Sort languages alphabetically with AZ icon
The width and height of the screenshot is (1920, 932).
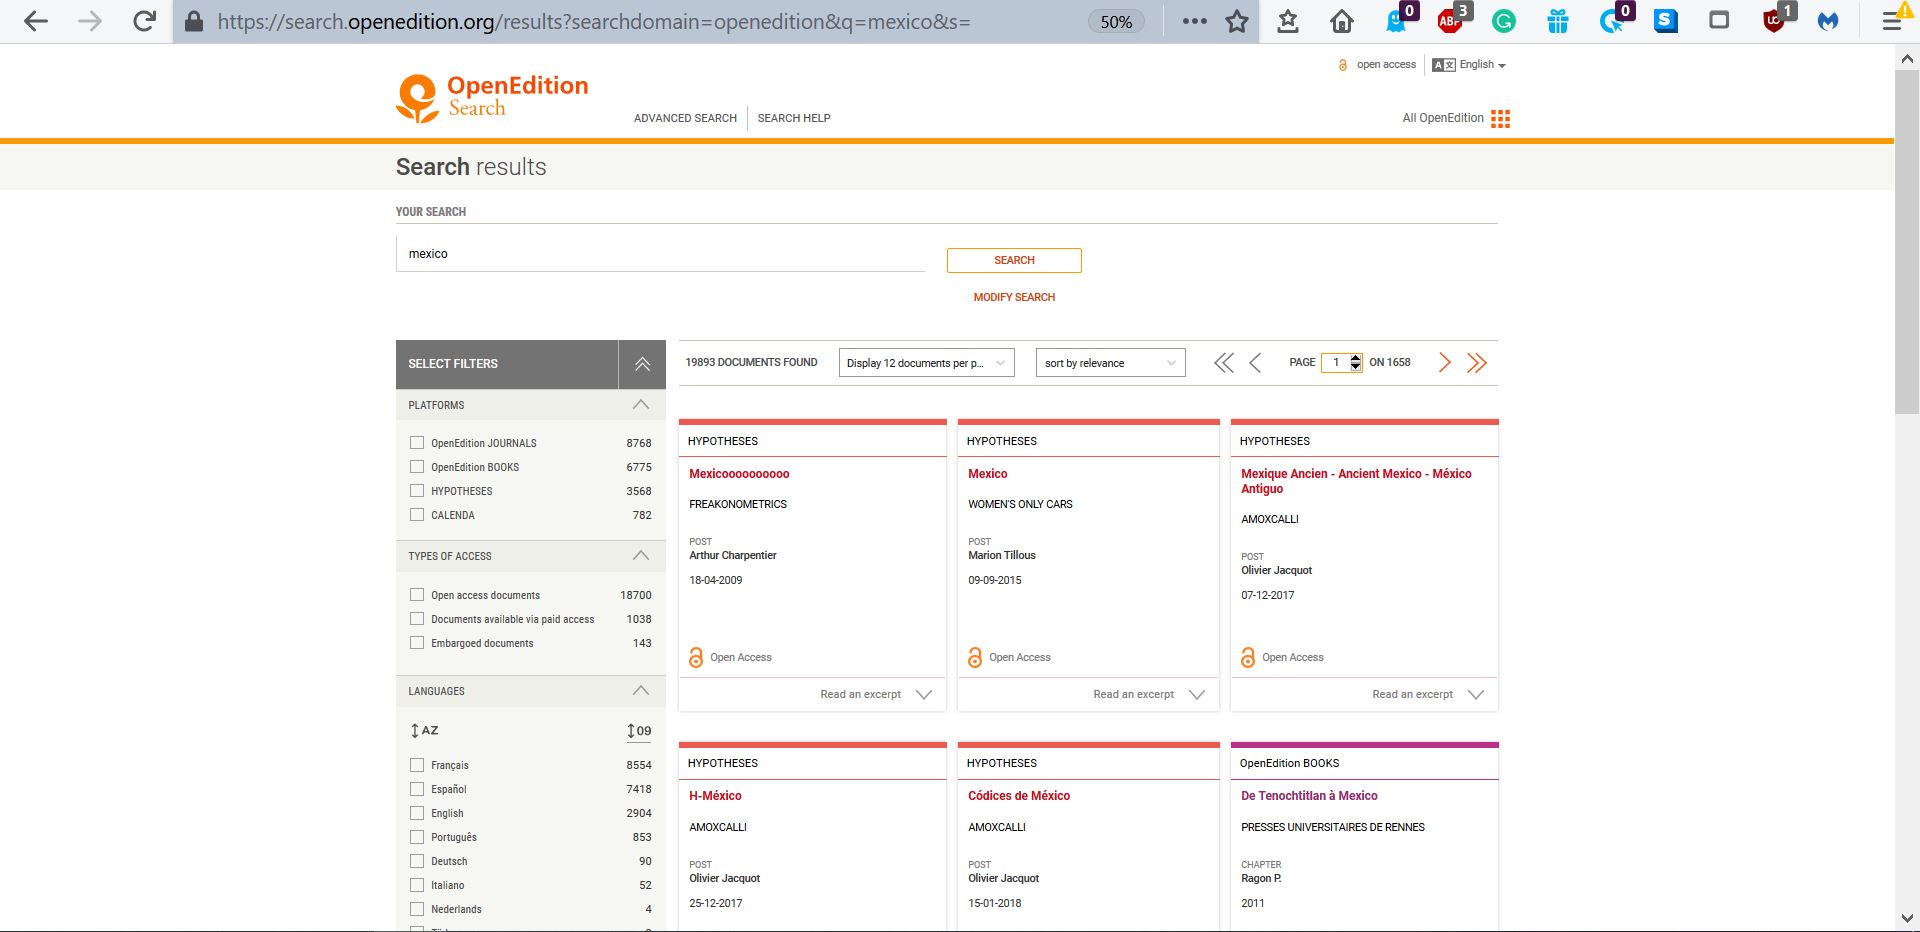point(424,731)
